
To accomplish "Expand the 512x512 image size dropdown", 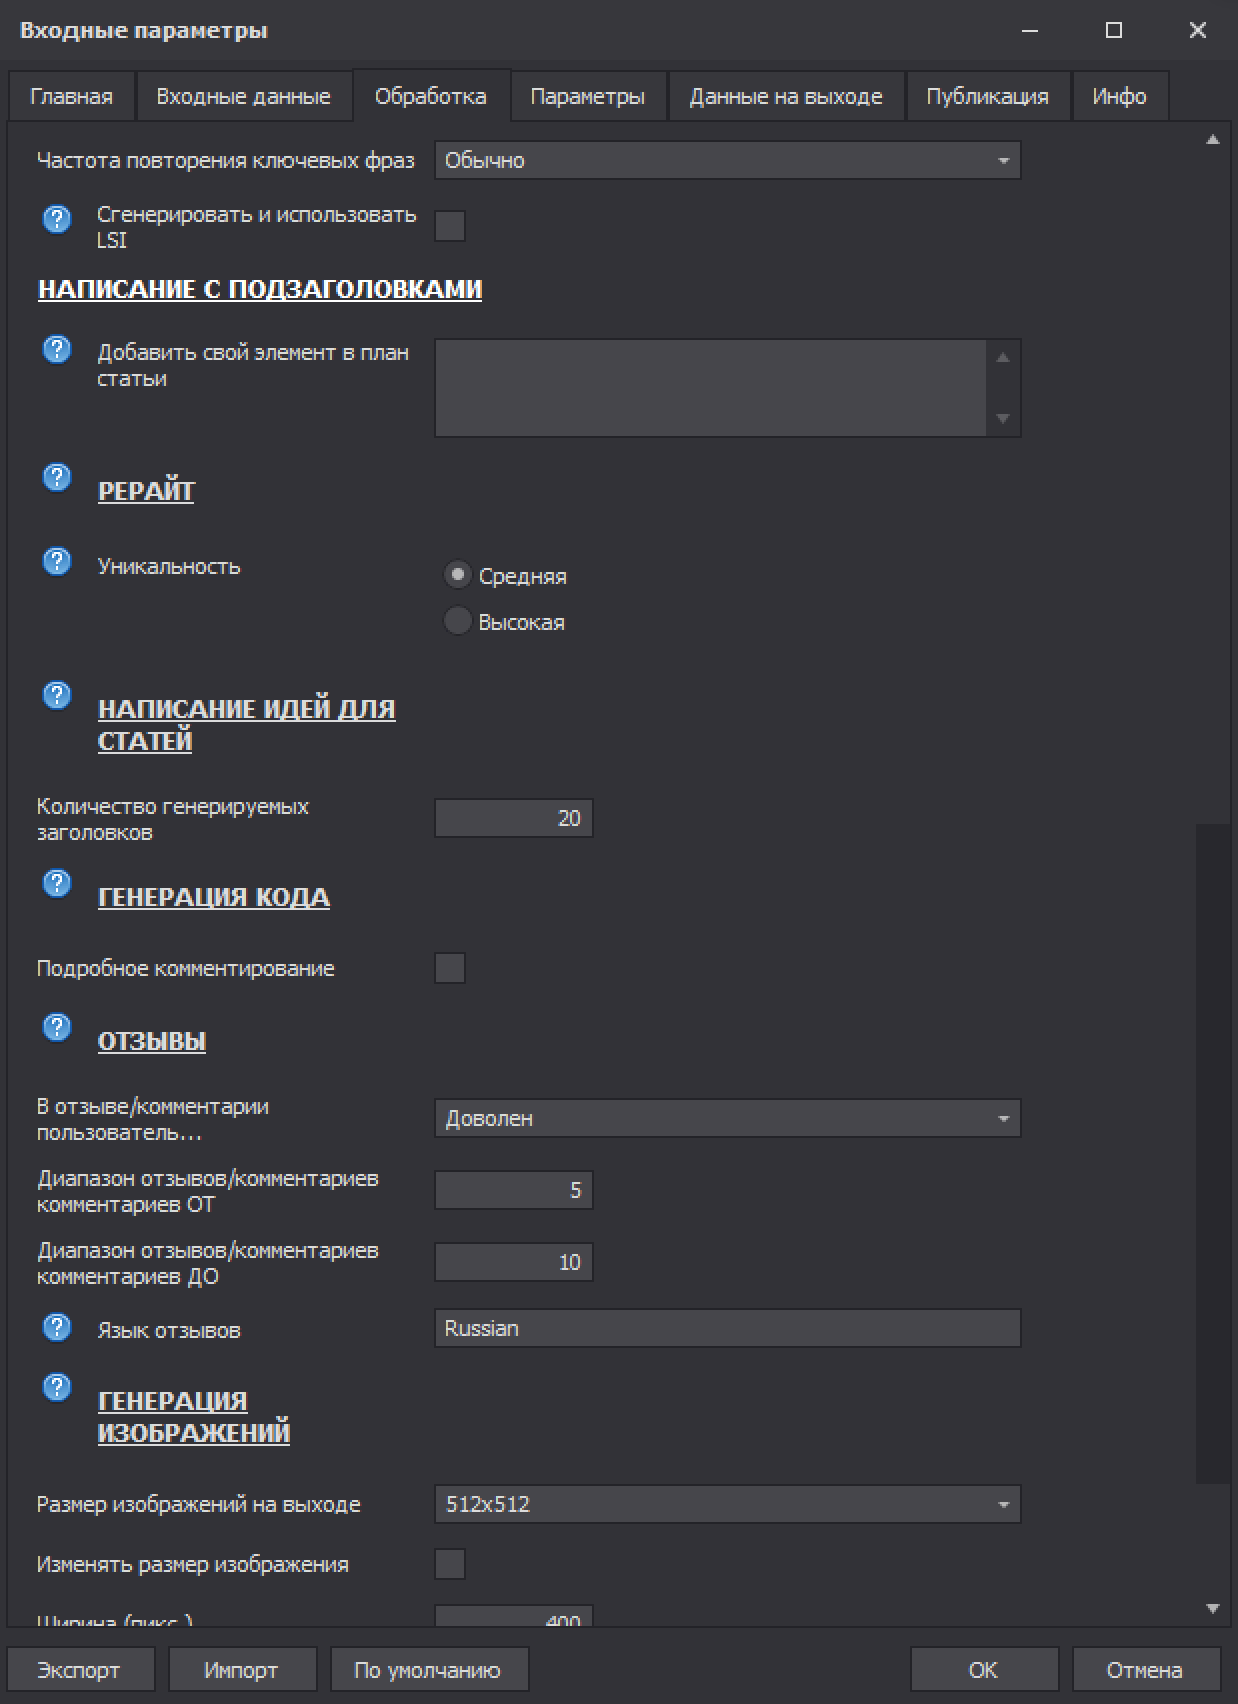I will 727,1504.
